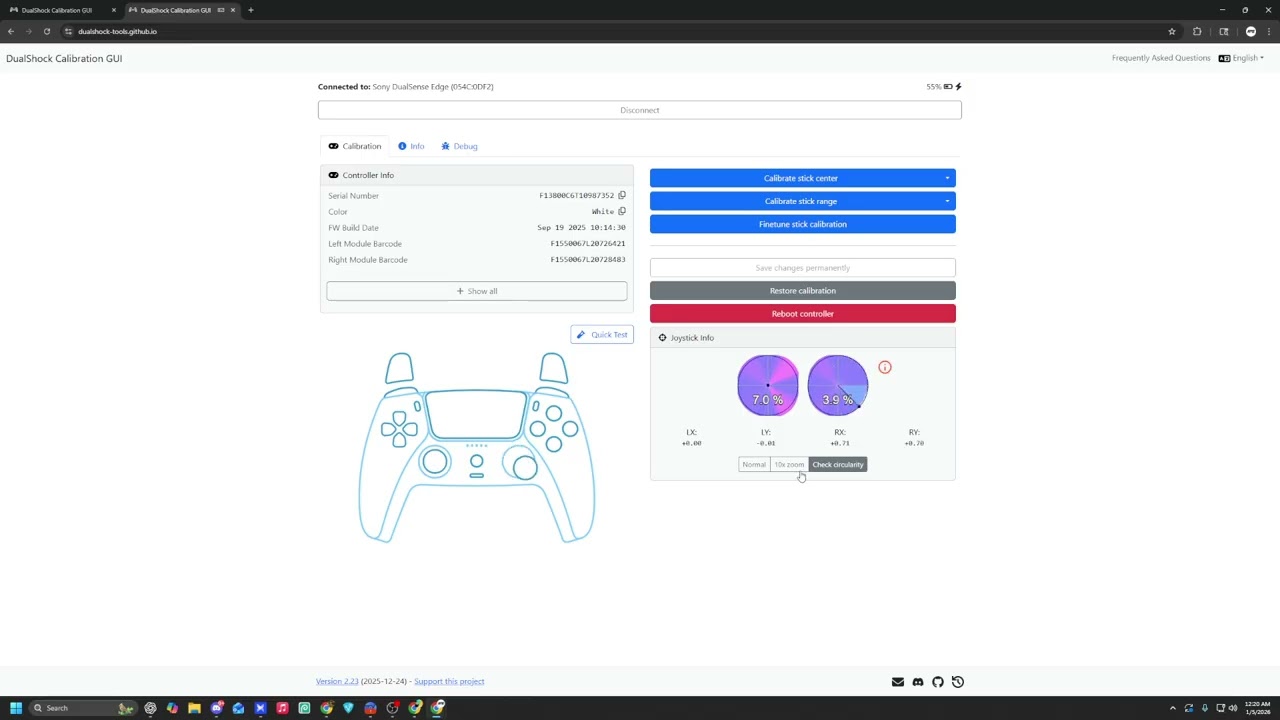Image resolution: width=1280 pixels, height=720 pixels.
Task: Open the browser extensions puzzle icon
Action: (x=1197, y=31)
